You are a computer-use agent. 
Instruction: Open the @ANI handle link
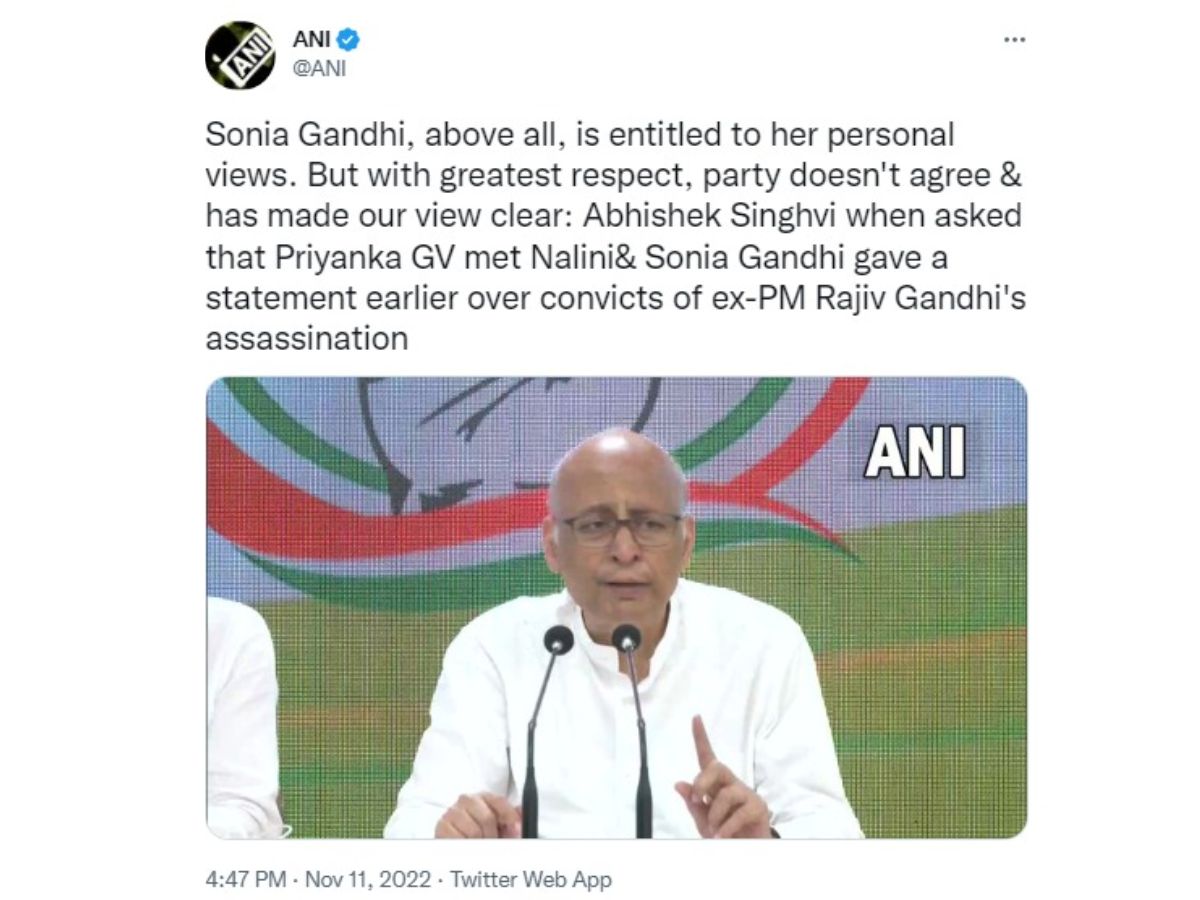319,70
